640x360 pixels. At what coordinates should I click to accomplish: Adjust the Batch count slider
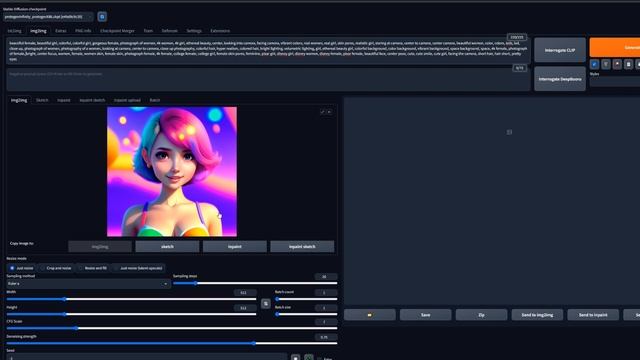coord(306,299)
